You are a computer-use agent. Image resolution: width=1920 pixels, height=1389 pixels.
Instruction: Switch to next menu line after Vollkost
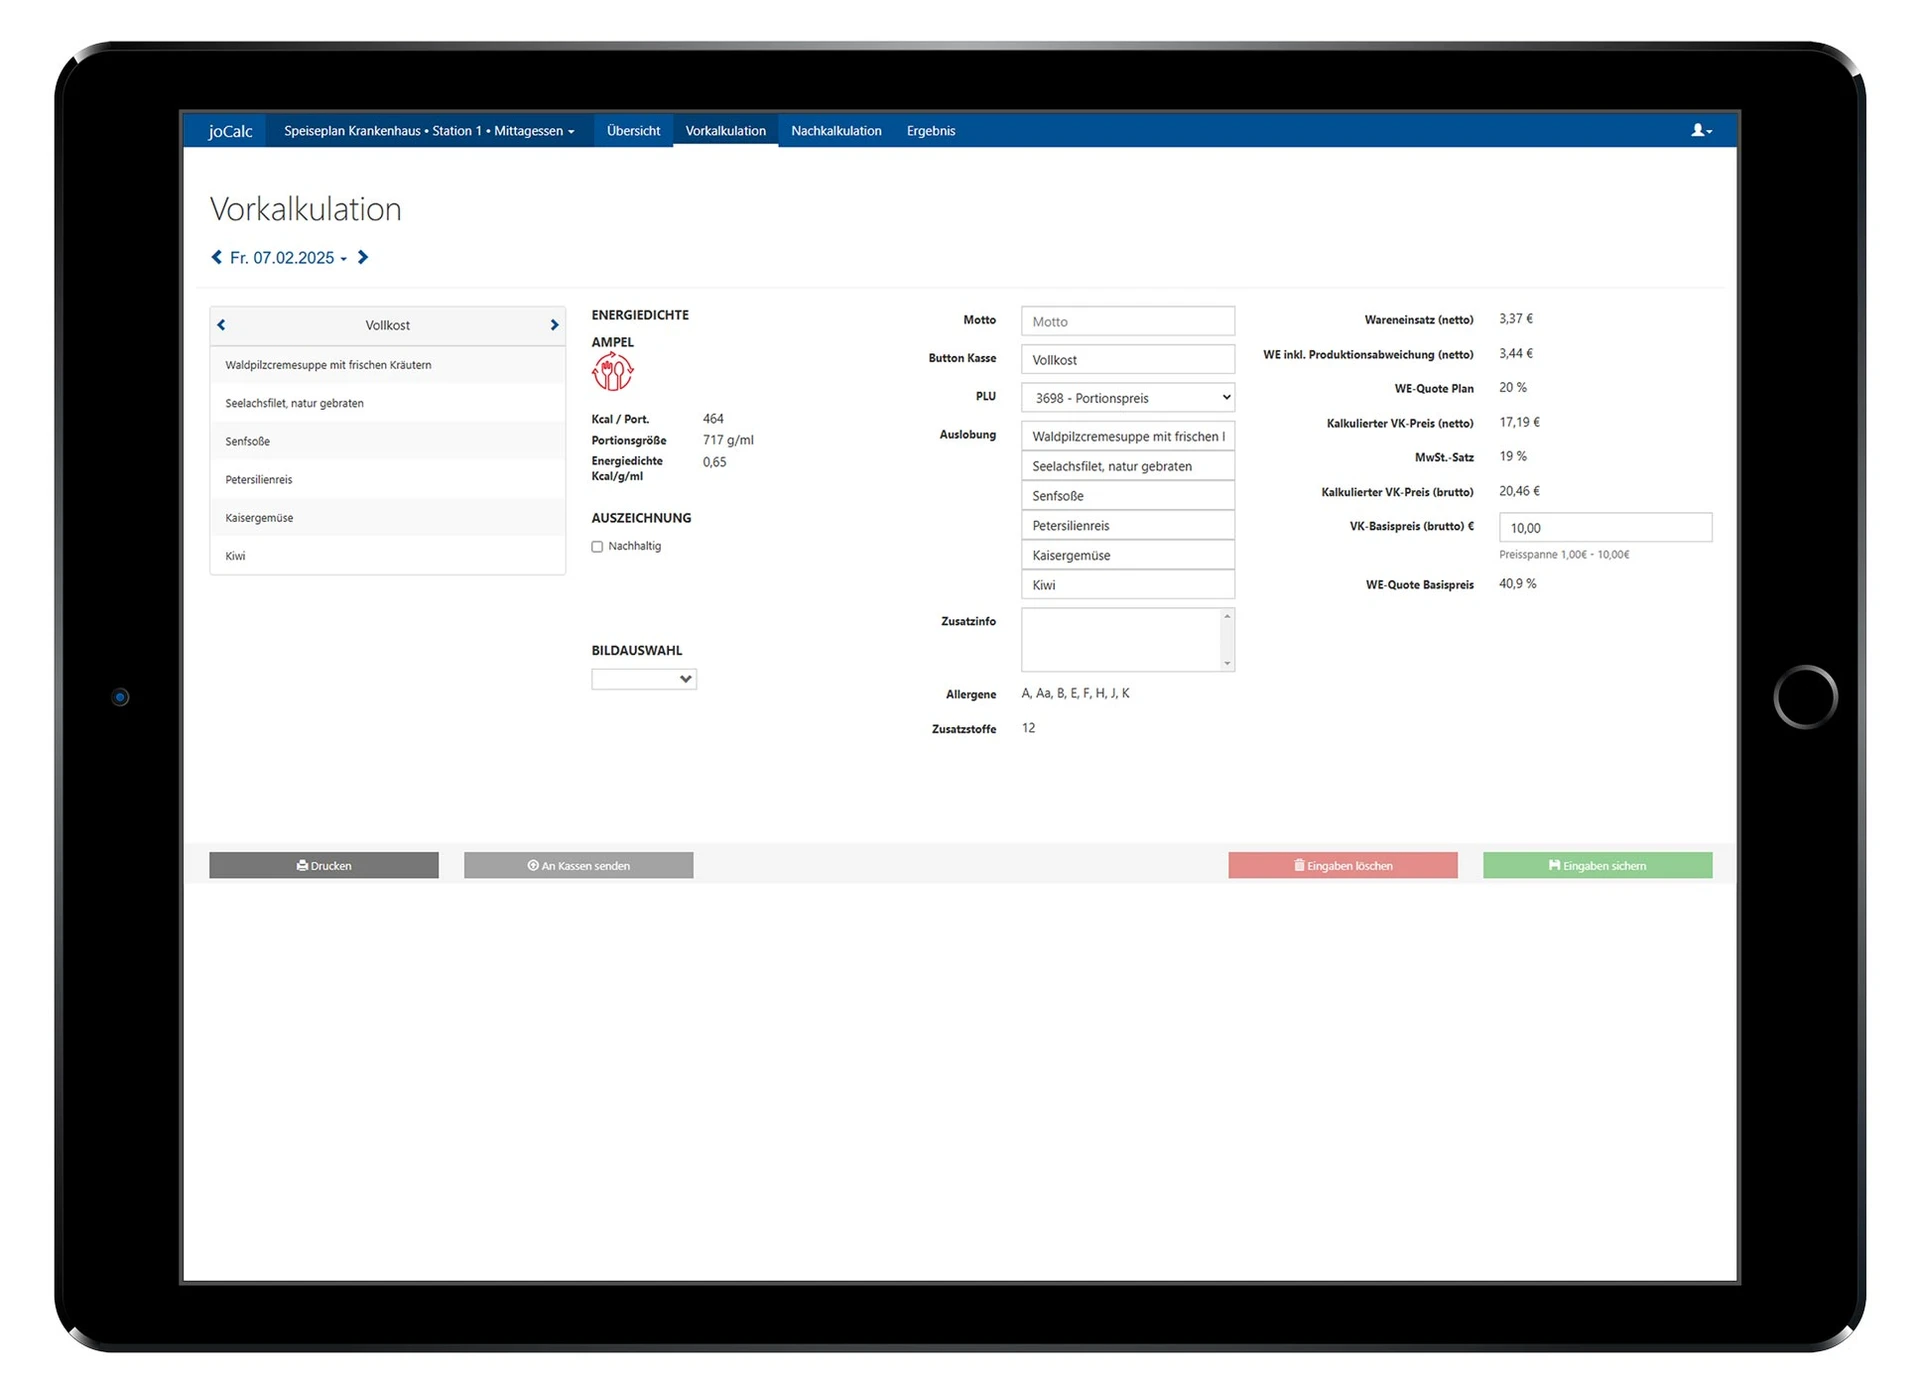point(554,325)
